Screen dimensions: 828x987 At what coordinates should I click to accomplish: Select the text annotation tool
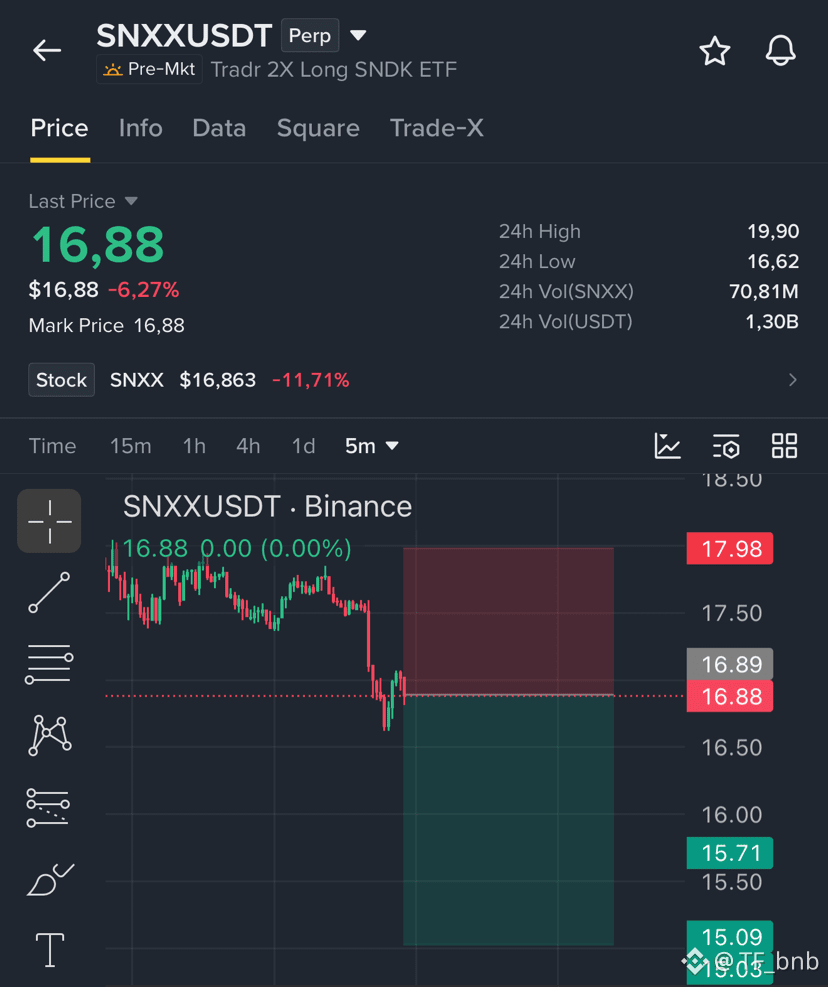point(50,950)
